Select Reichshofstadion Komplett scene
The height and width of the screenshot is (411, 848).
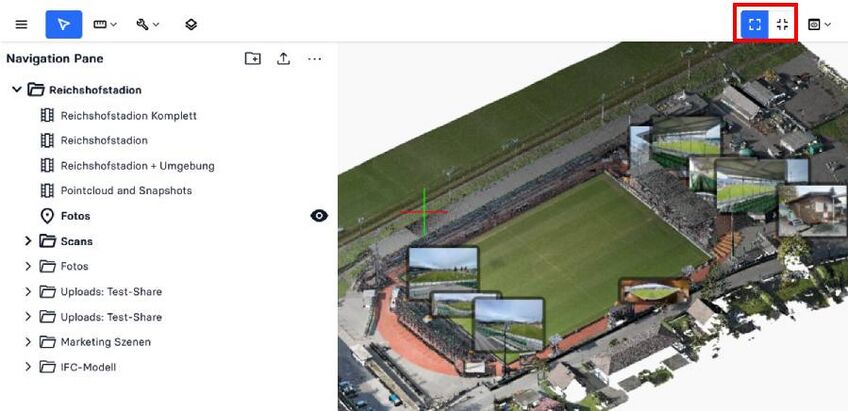(128, 115)
